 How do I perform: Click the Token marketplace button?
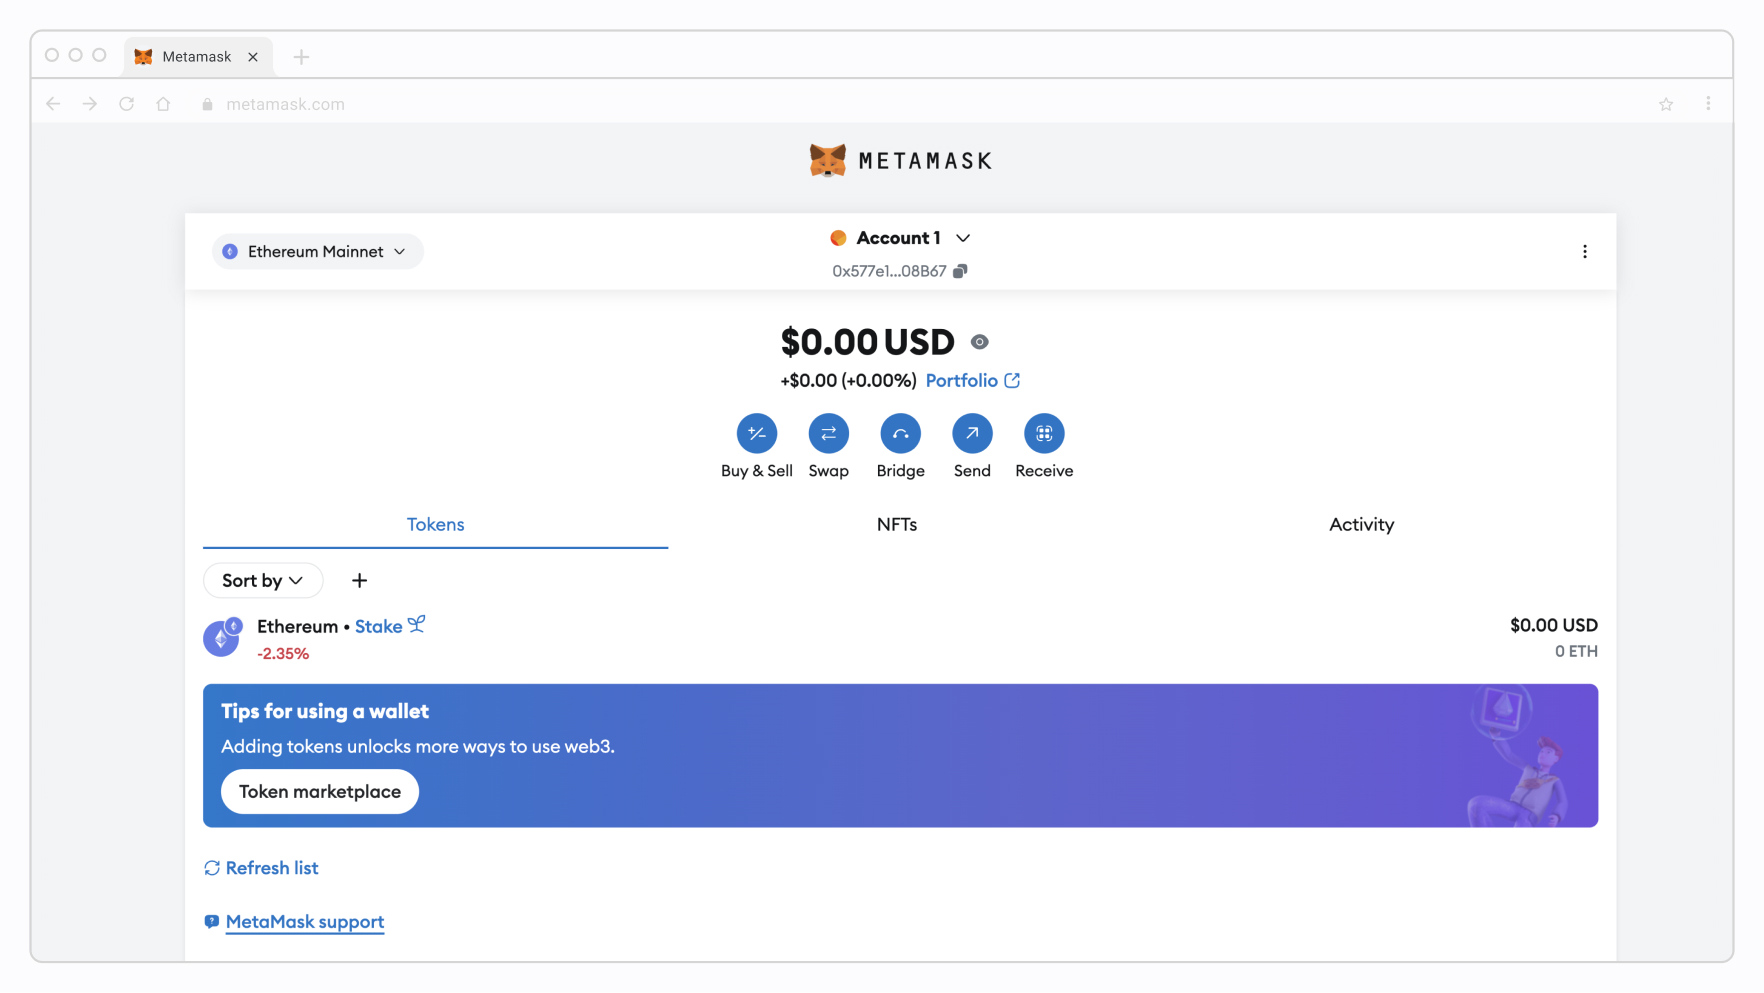click(x=320, y=791)
